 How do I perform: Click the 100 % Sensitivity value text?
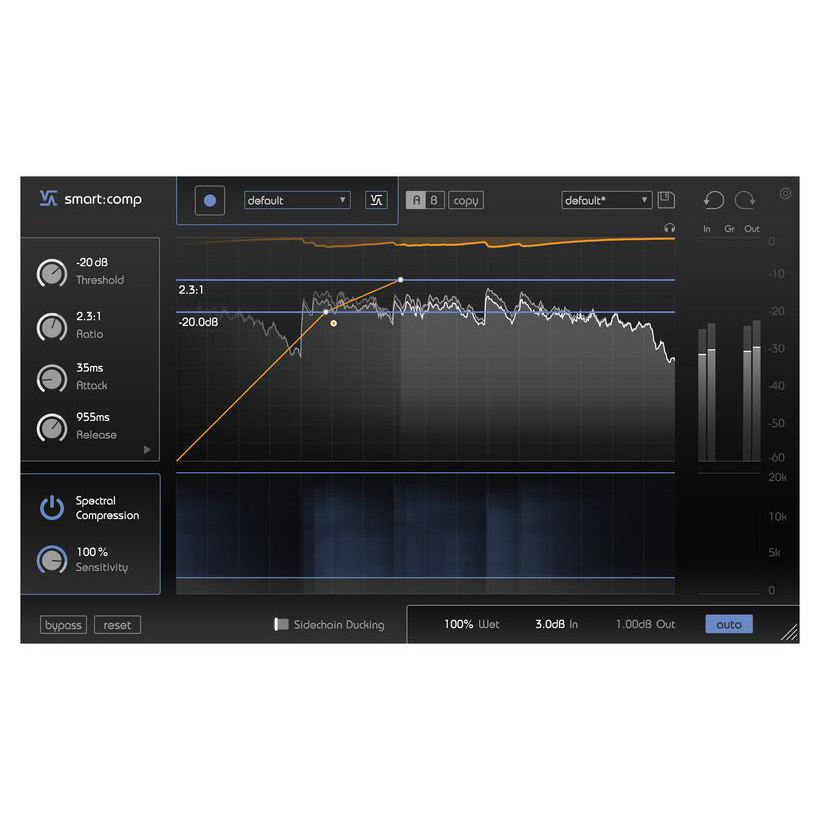point(92,552)
